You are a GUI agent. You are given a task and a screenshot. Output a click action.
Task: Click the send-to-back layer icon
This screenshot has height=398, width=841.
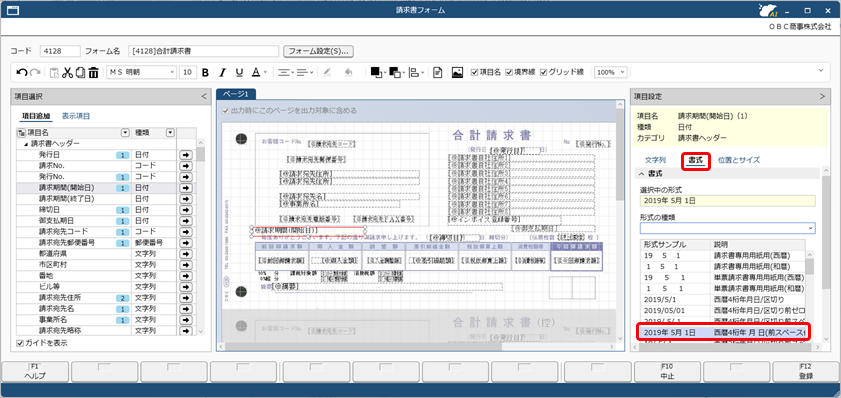click(395, 72)
